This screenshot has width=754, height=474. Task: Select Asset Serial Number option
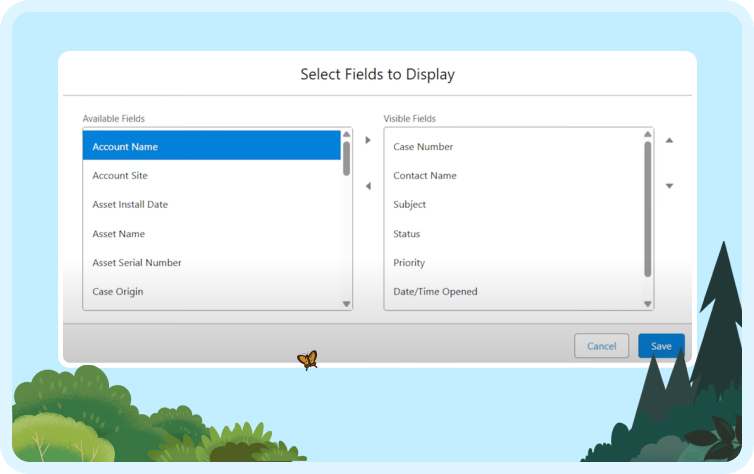pyautogui.click(x=212, y=262)
